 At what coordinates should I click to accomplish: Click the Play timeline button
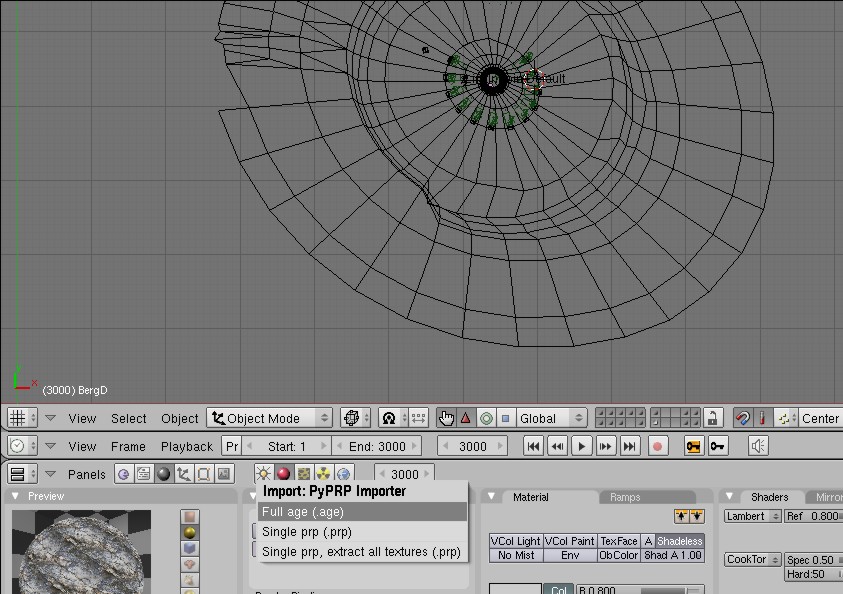click(581, 446)
